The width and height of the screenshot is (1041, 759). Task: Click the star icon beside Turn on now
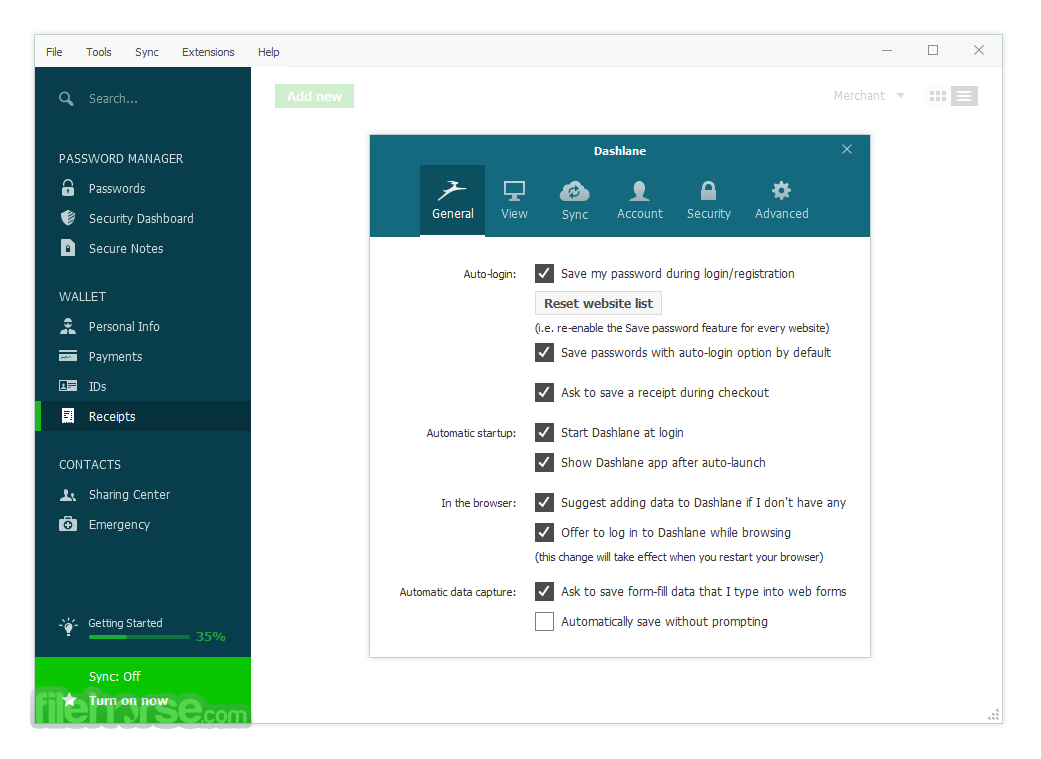coord(70,700)
